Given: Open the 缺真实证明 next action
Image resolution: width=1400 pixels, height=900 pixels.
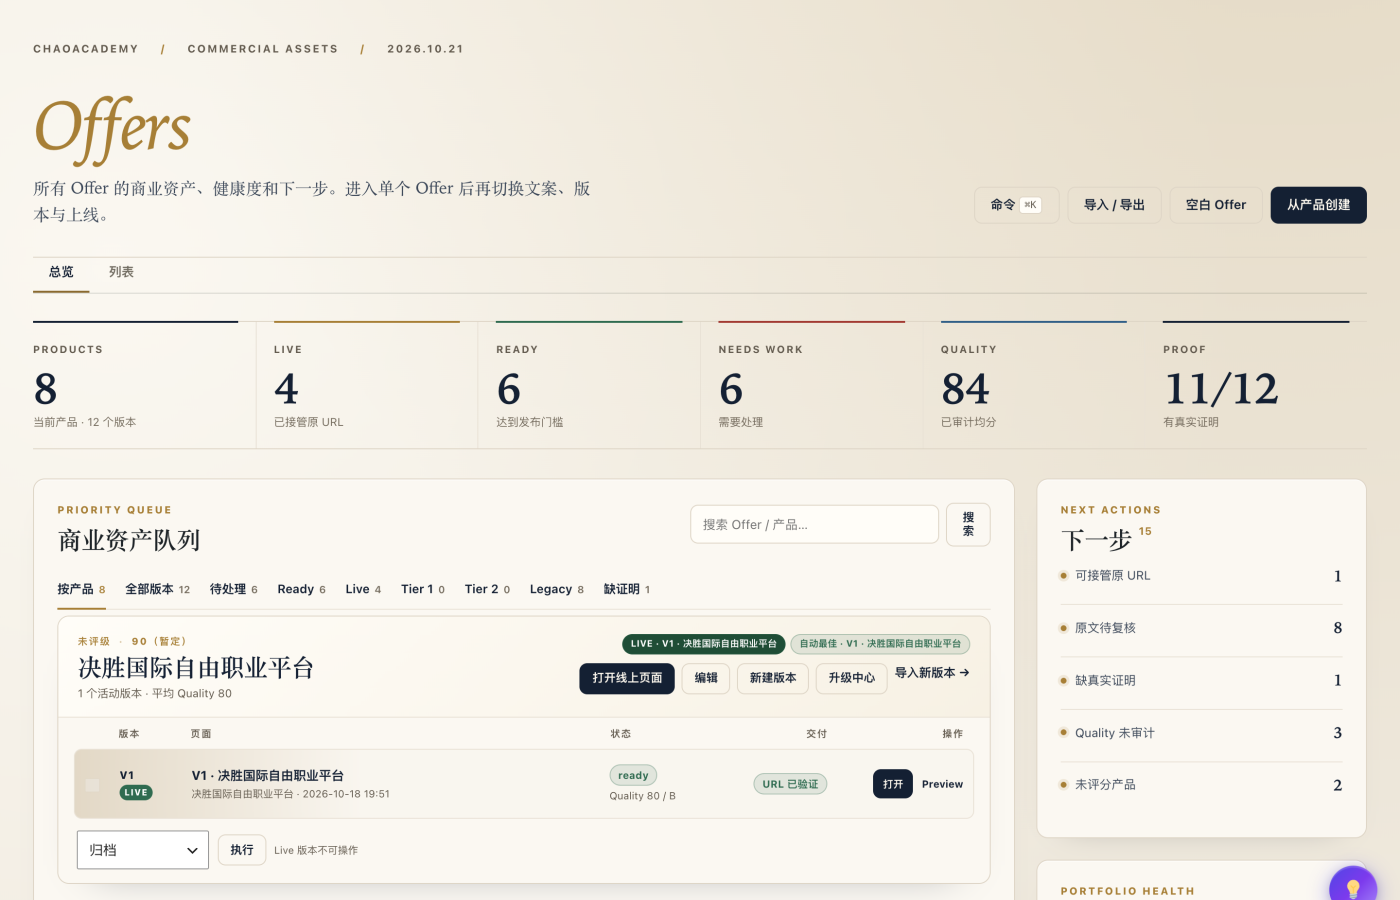Looking at the screenshot, I should point(1201,680).
